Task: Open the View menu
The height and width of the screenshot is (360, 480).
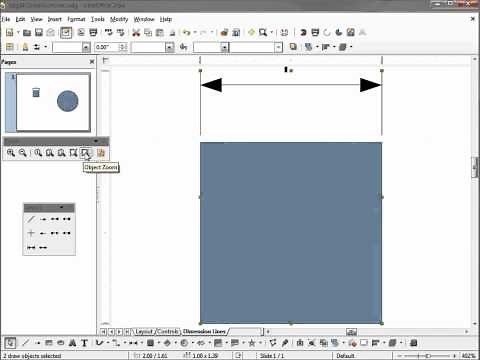Action: 37,19
